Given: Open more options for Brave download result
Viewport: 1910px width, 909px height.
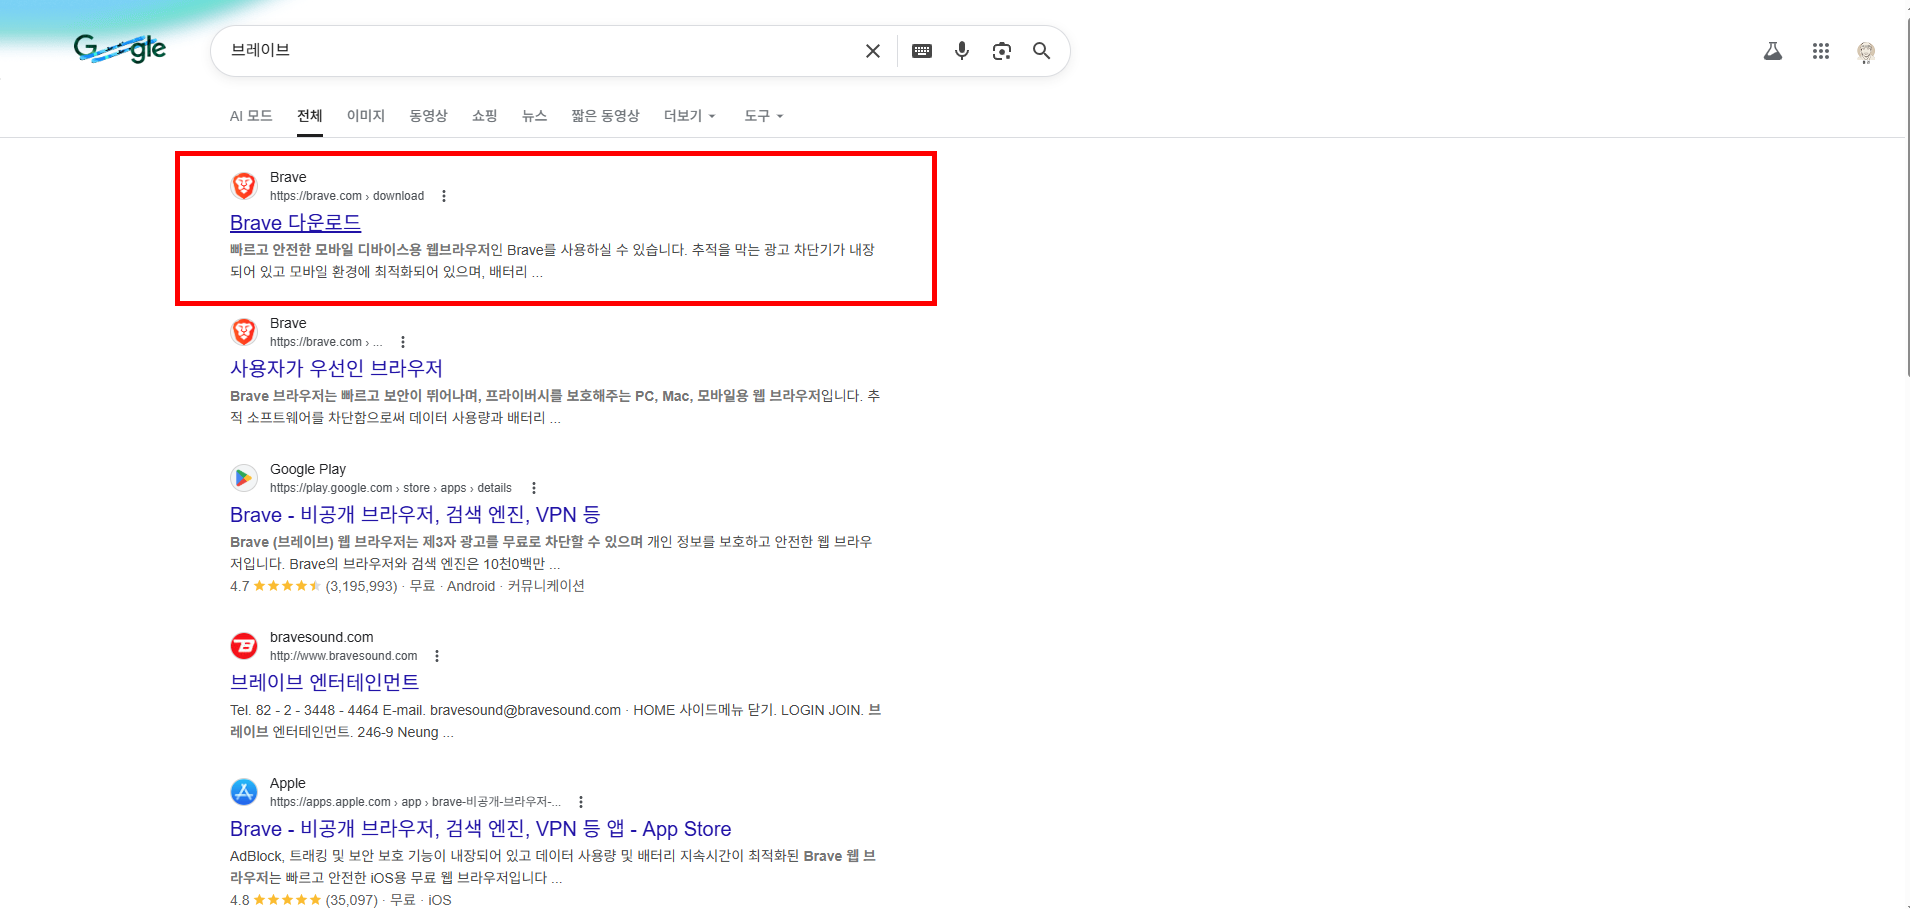Looking at the screenshot, I should coord(444,196).
